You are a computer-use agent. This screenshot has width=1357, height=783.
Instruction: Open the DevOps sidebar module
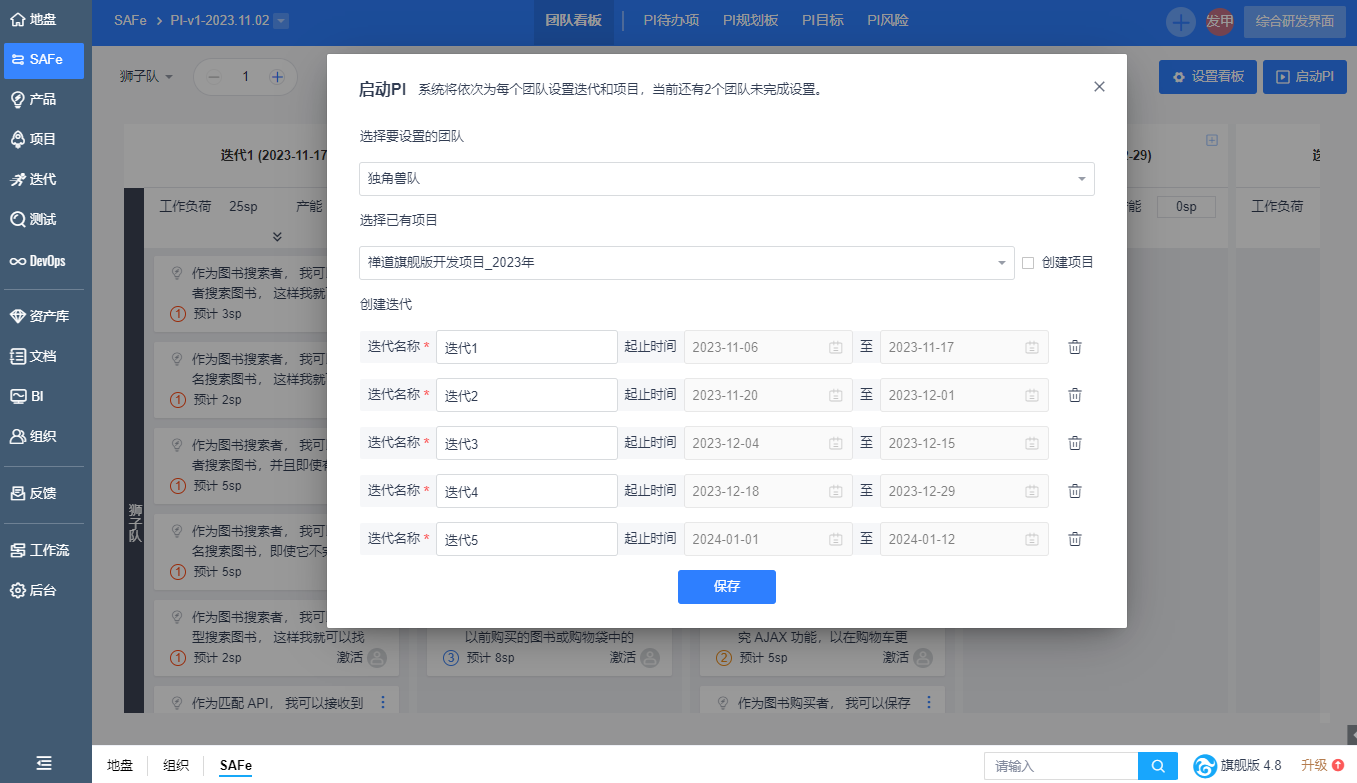(x=46, y=261)
